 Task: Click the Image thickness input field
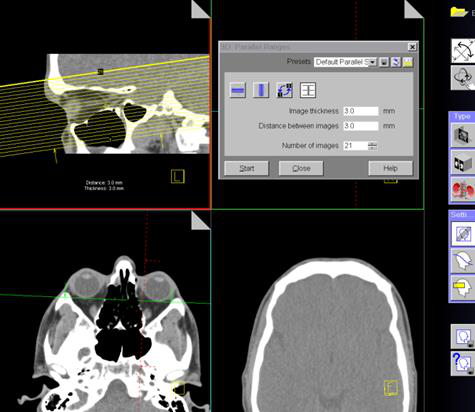pyautogui.click(x=361, y=111)
